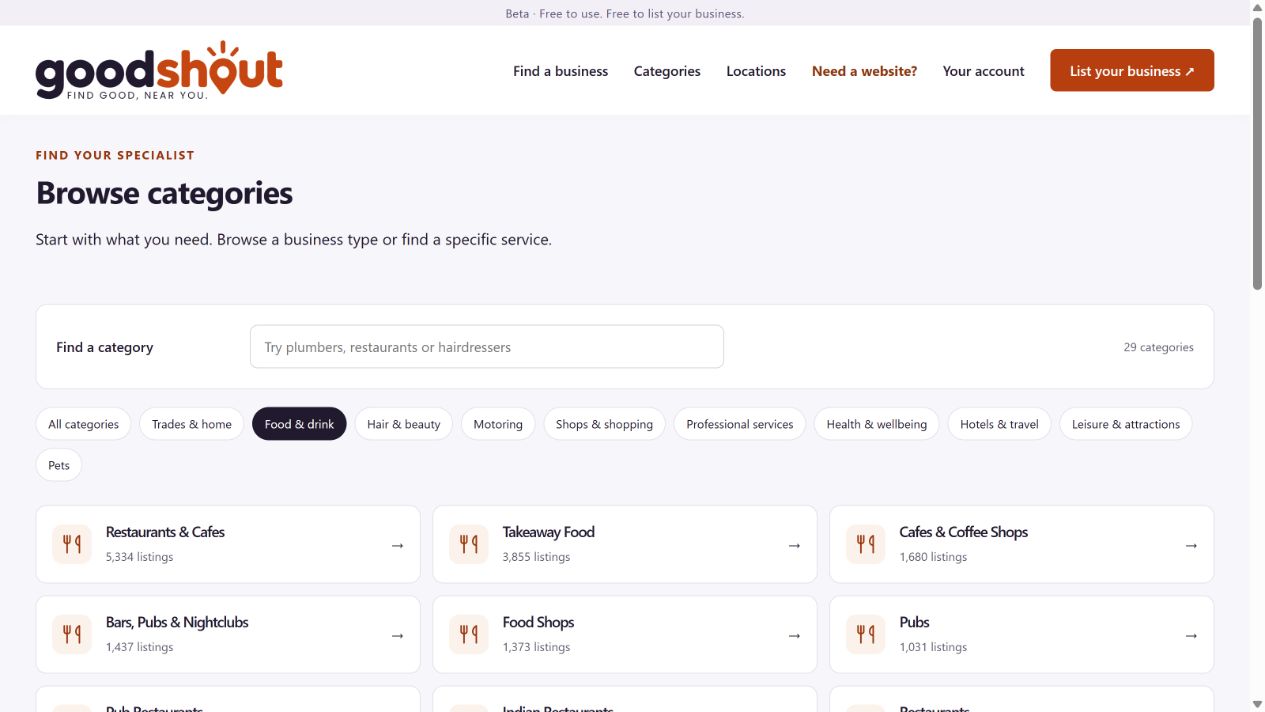Select the Food & drink filter chip
The image size is (1265, 712).
click(x=299, y=424)
